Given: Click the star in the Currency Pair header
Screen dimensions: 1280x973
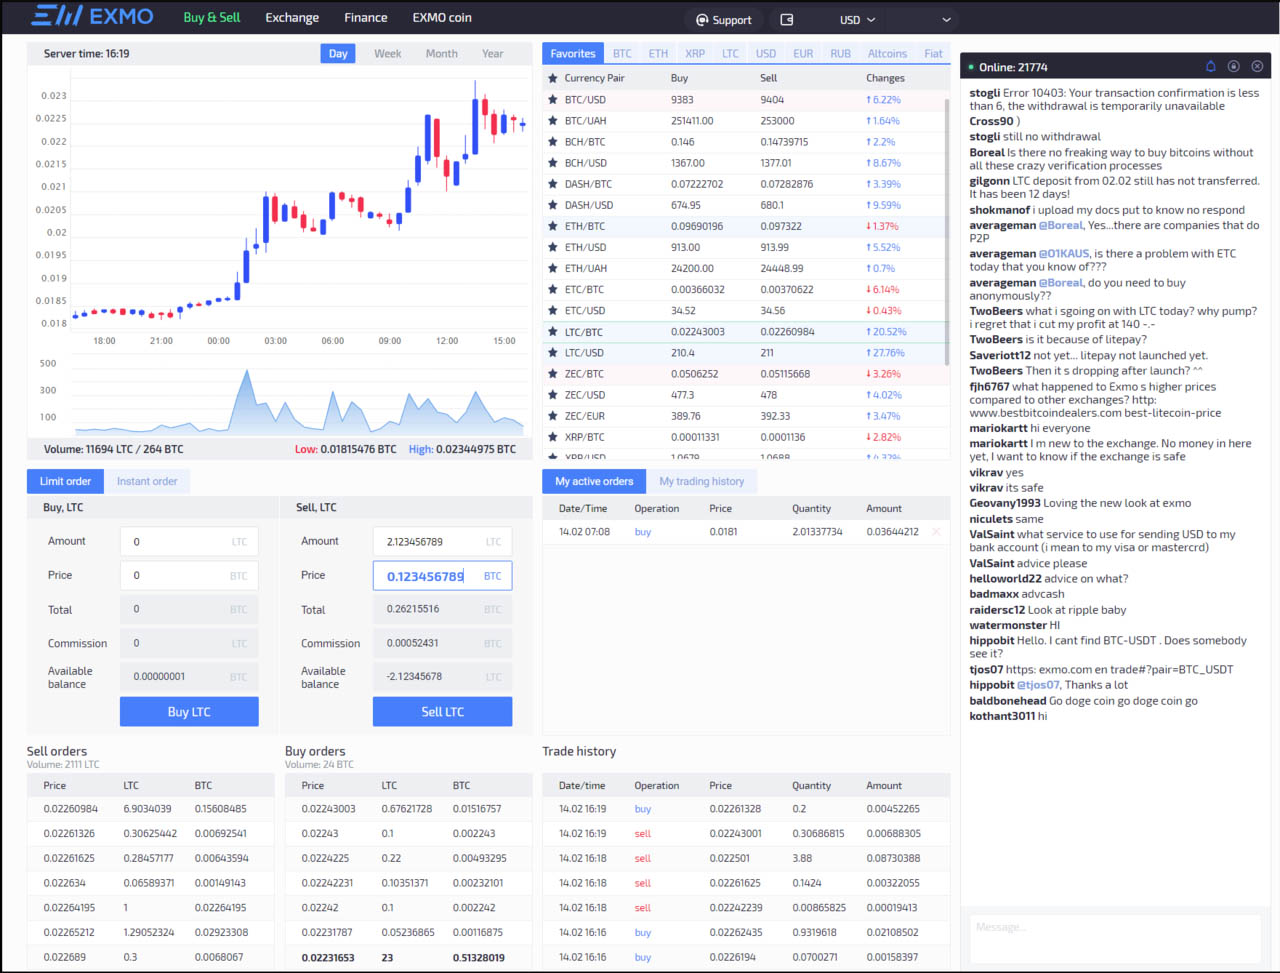Looking at the screenshot, I should coord(552,78).
